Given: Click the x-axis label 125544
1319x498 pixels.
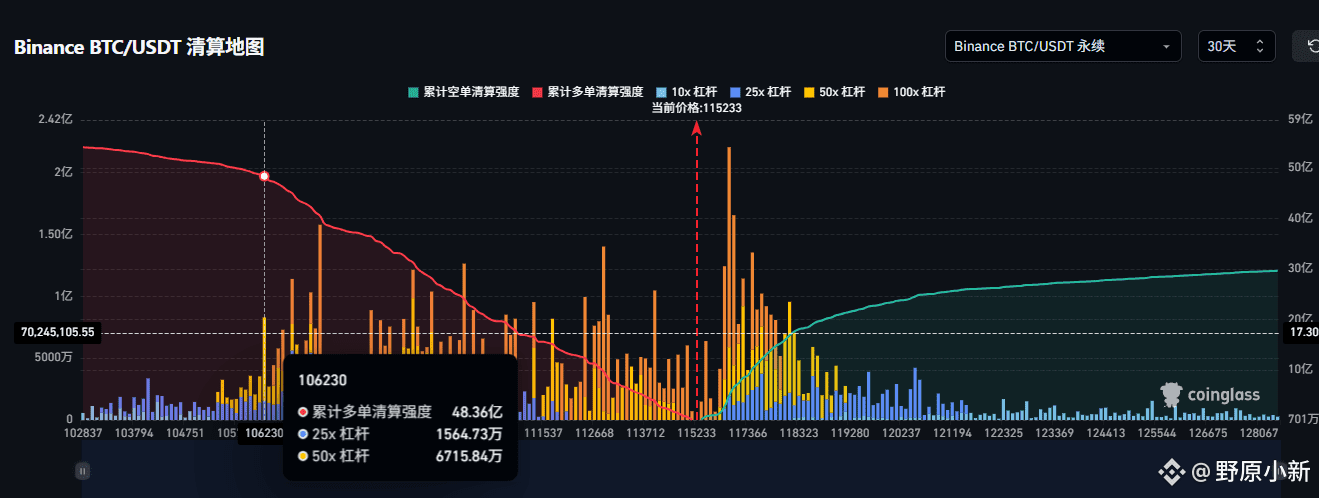Looking at the screenshot, I should pyautogui.click(x=1156, y=433).
